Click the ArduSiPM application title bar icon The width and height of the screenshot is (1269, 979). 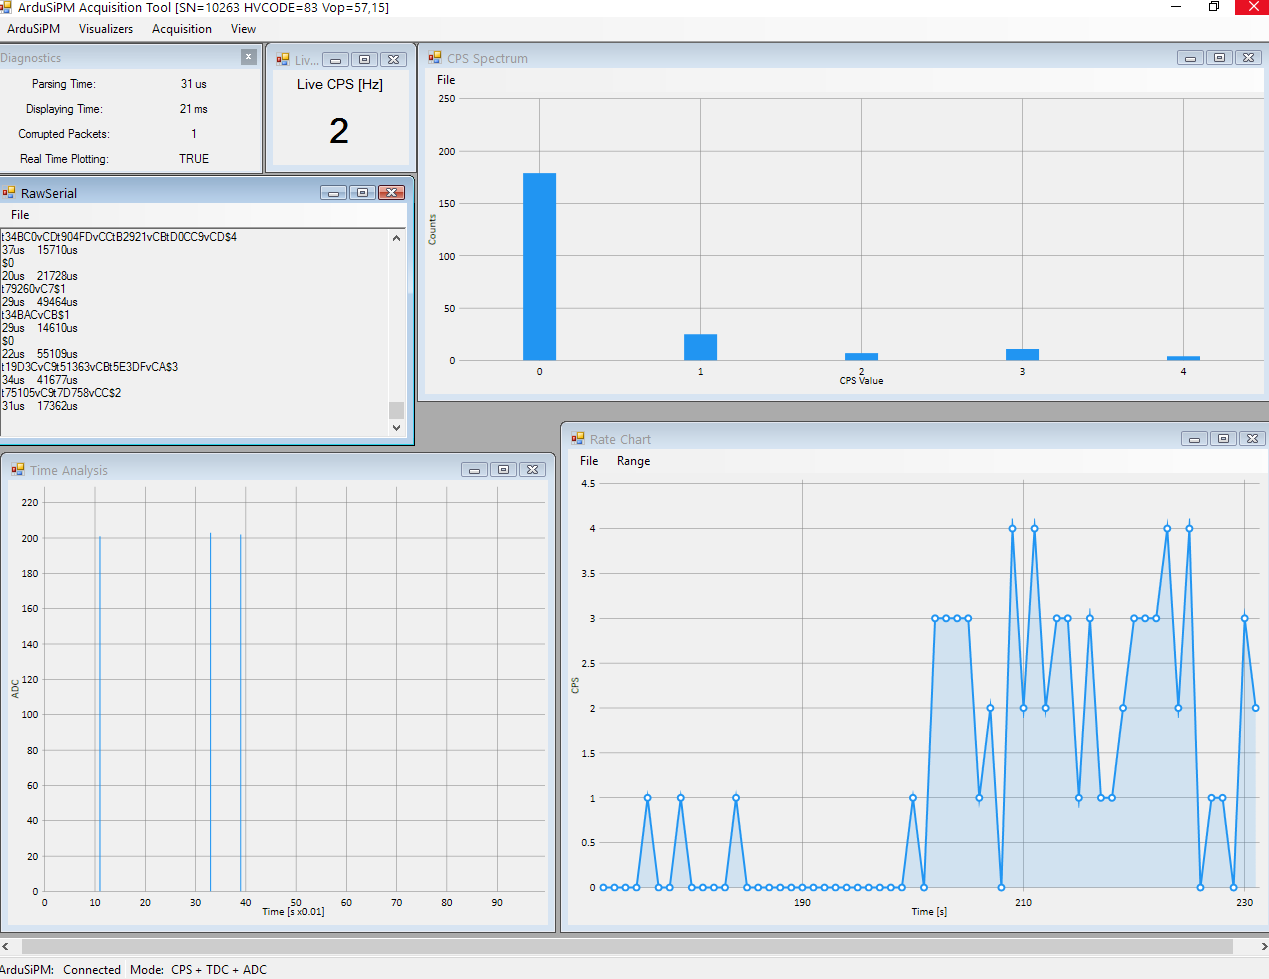click(x=6, y=7)
